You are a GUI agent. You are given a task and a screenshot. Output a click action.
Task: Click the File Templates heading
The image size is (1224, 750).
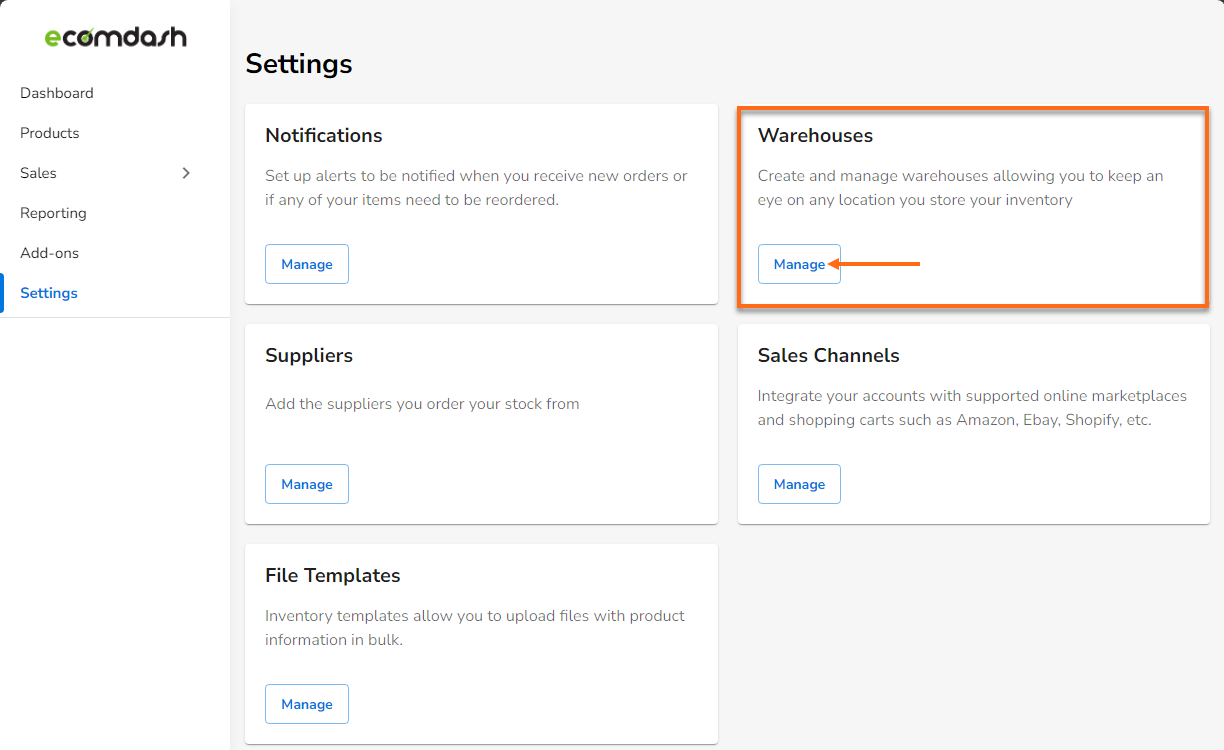pos(332,575)
